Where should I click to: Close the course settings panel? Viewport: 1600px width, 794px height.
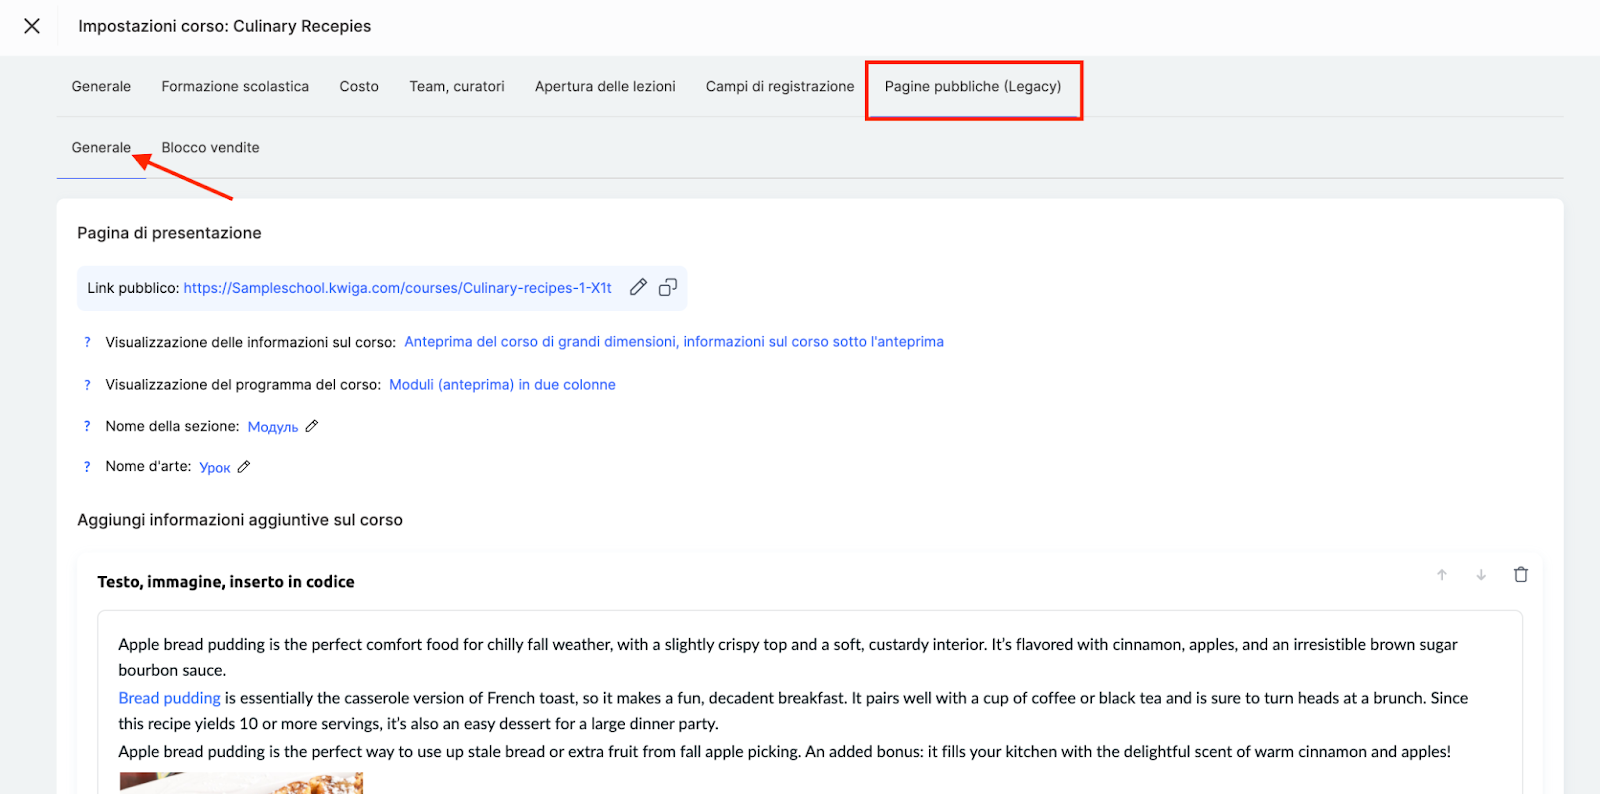pyautogui.click(x=32, y=26)
